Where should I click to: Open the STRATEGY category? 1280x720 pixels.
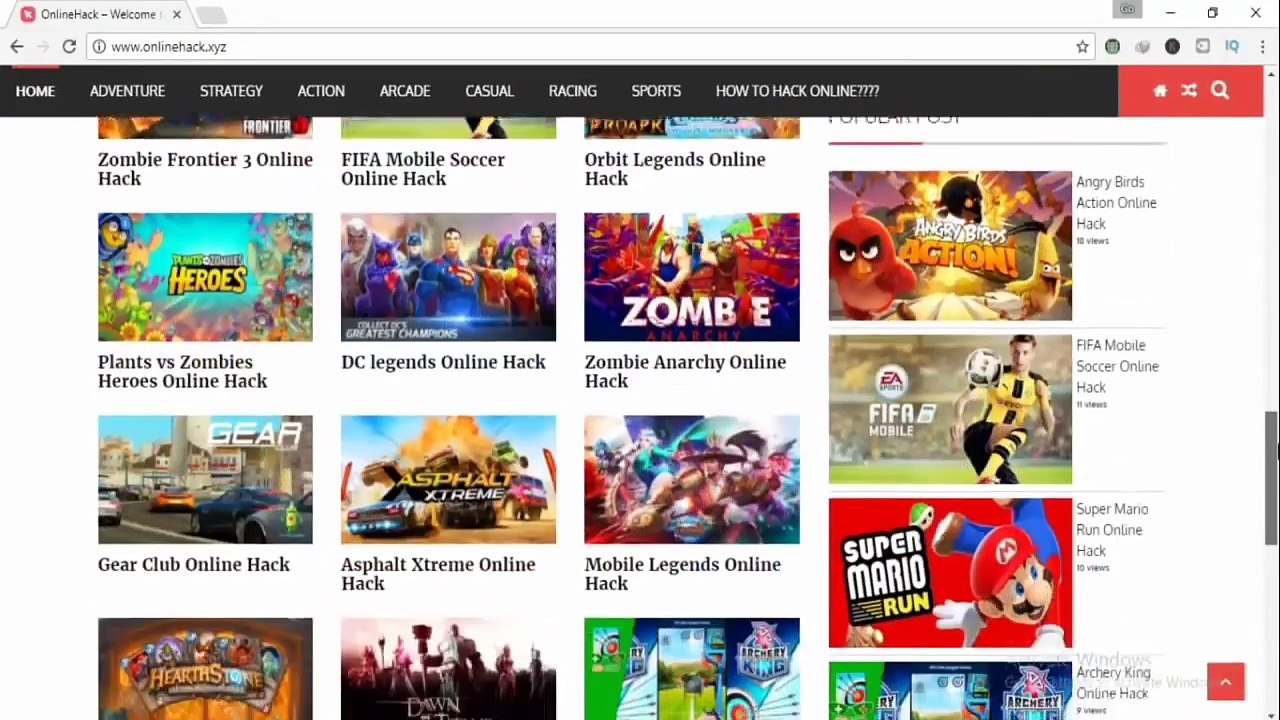(231, 91)
